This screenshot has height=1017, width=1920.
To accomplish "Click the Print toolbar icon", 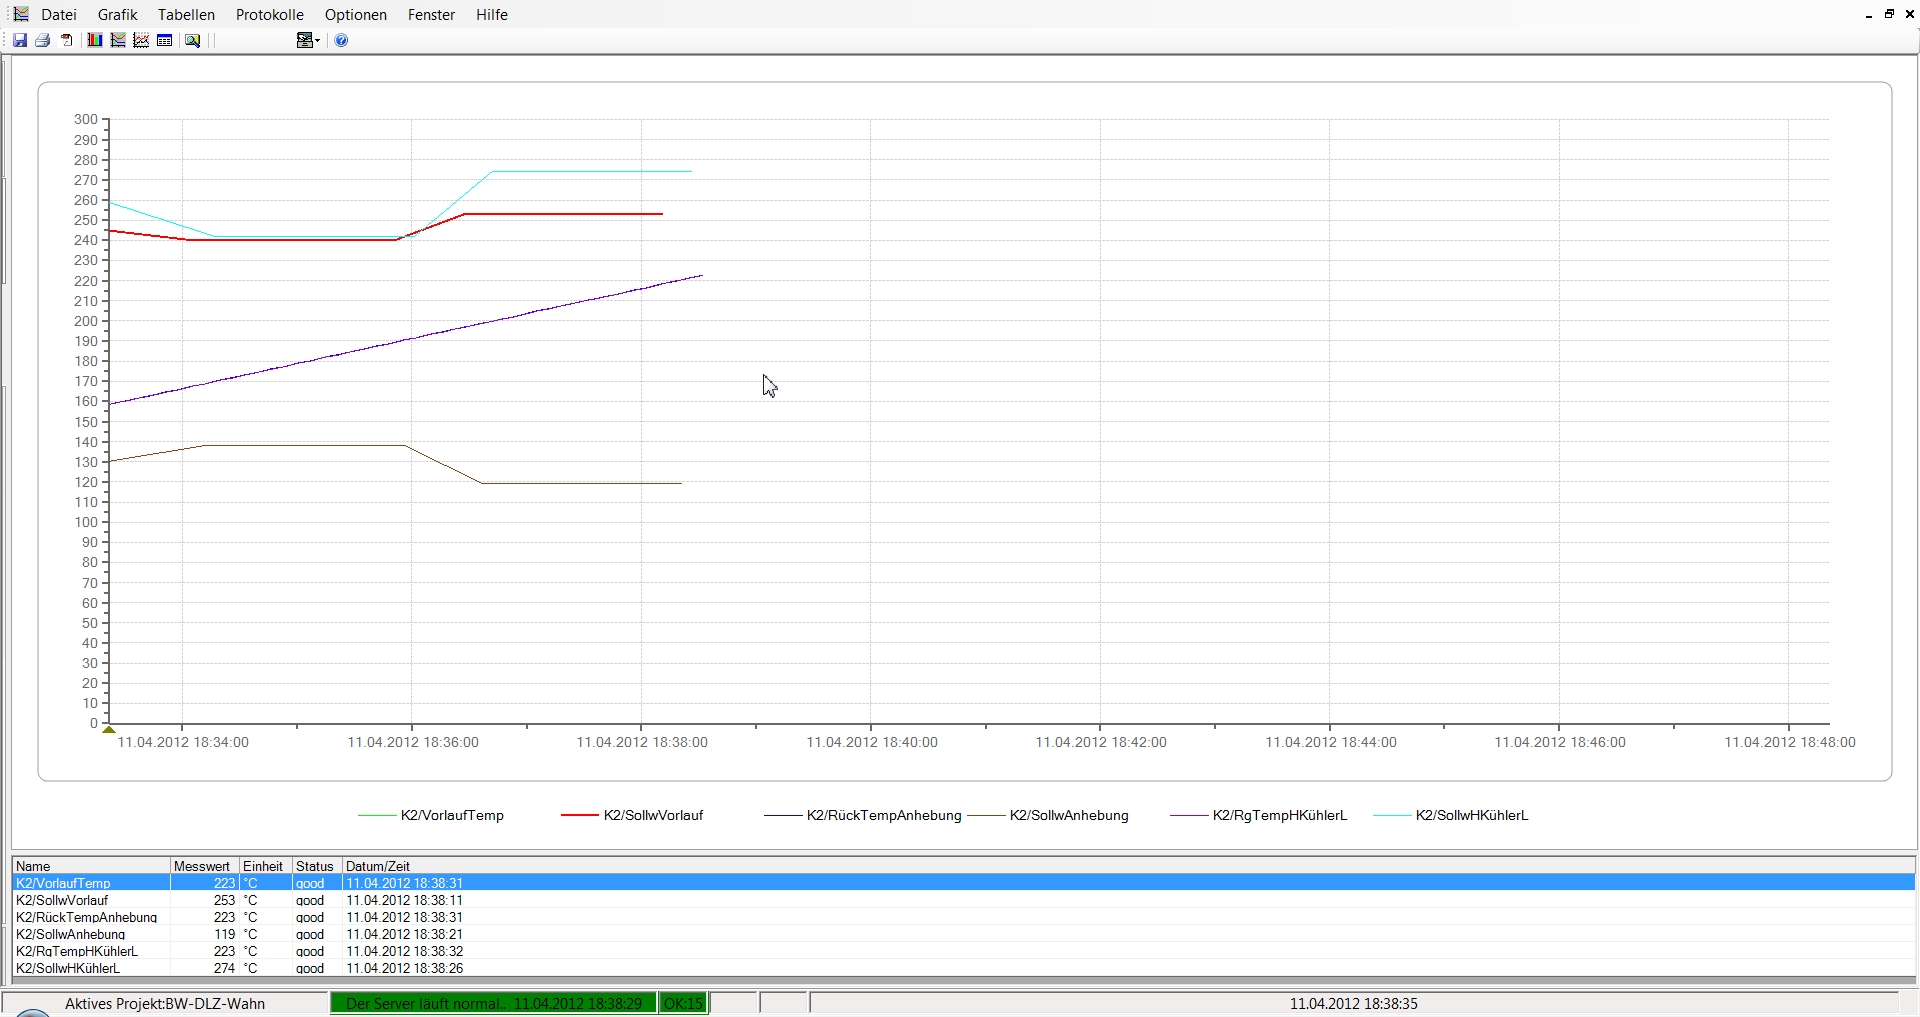I will tap(43, 40).
